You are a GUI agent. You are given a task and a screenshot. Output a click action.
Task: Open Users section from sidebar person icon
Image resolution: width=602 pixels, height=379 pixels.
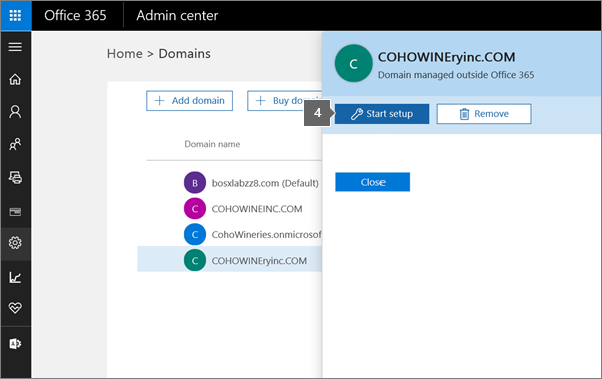pos(15,111)
